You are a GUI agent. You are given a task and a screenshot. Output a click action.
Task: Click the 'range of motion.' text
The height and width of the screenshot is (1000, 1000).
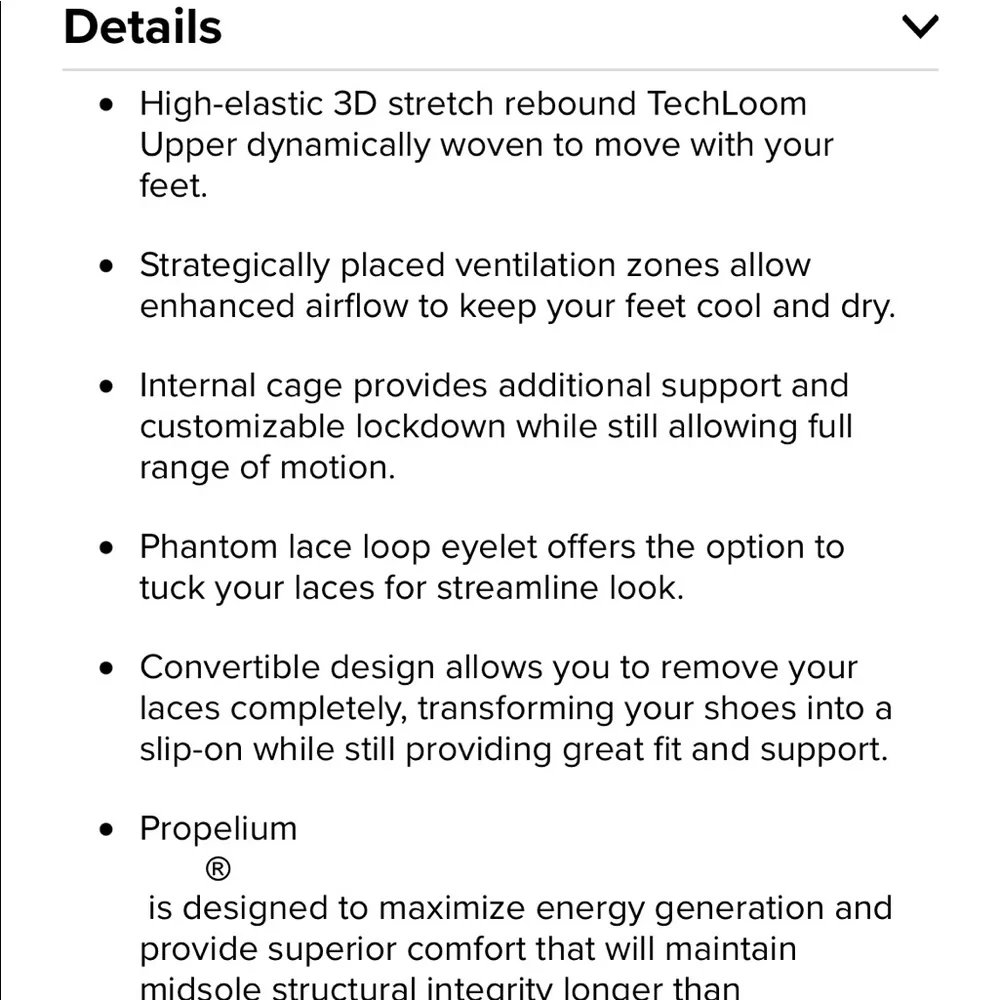pyautogui.click(x=267, y=468)
